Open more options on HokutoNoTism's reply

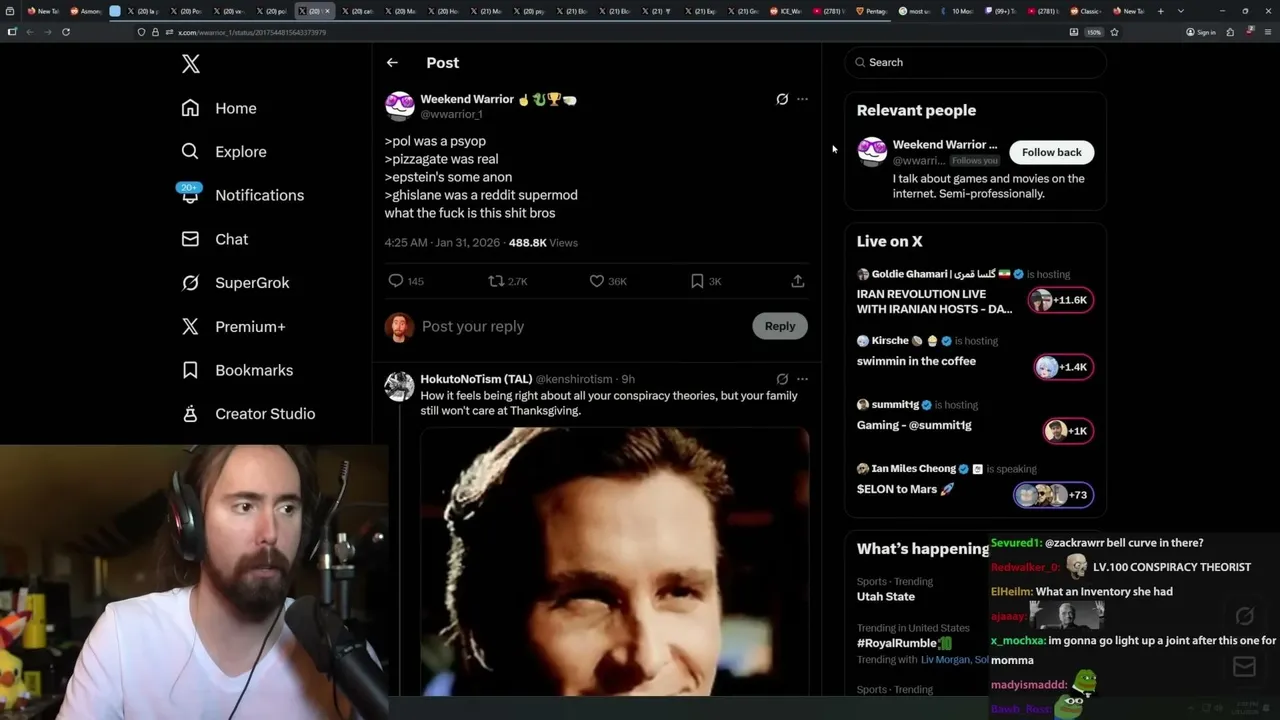point(802,379)
